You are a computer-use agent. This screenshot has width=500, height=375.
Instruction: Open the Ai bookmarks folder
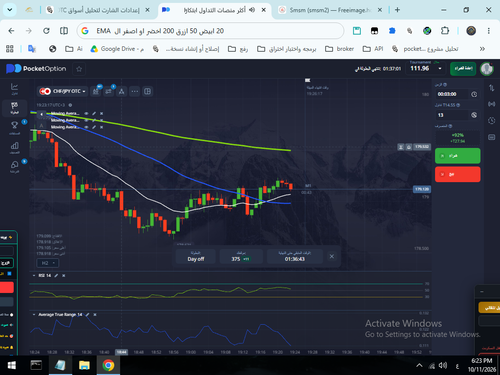tap(74, 49)
